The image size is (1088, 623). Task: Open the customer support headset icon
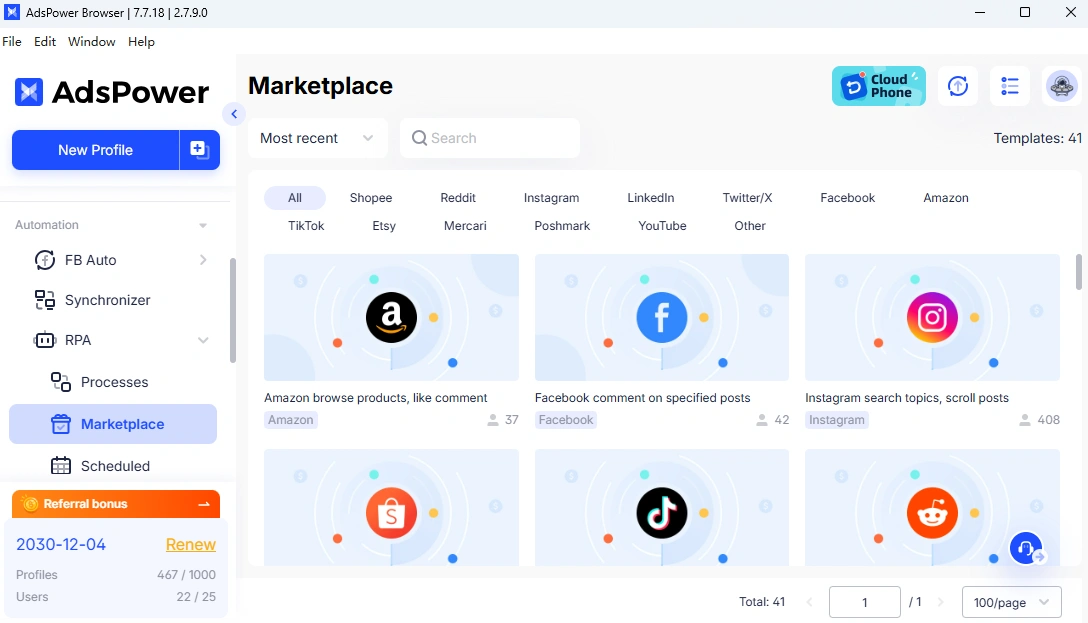pyautogui.click(x=1025, y=548)
